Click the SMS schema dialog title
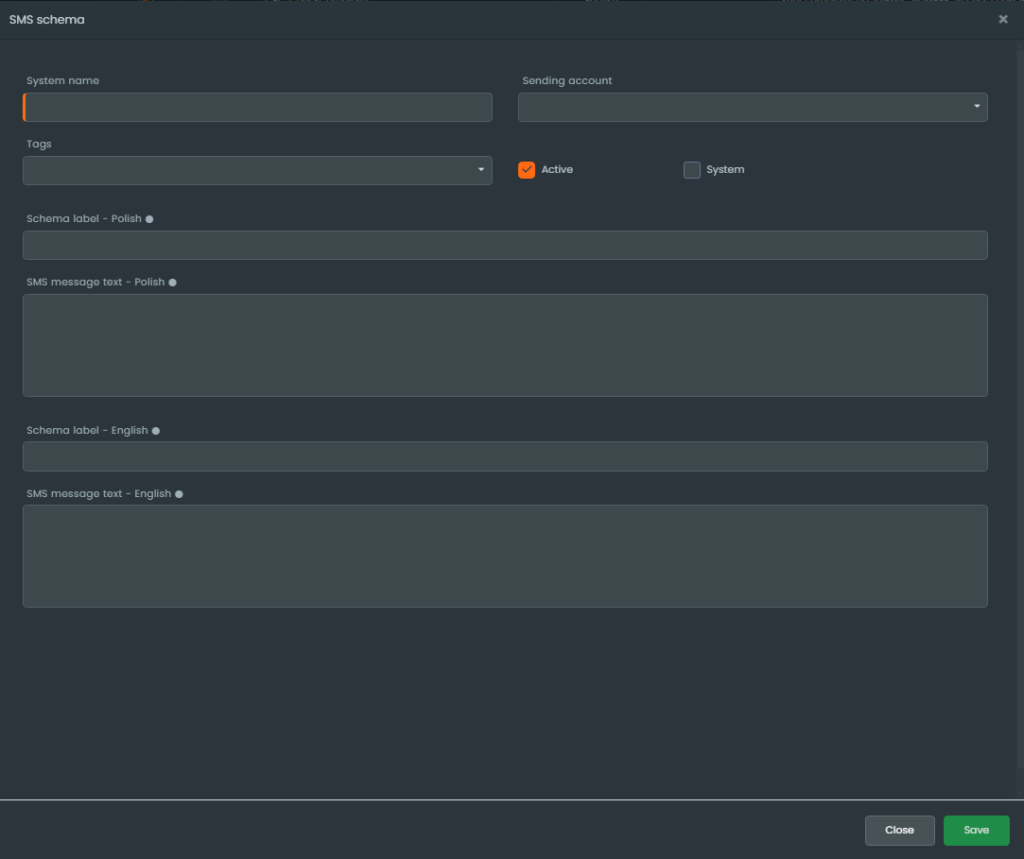The height and width of the screenshot is (859, 1024). click(x=47, y=20)
